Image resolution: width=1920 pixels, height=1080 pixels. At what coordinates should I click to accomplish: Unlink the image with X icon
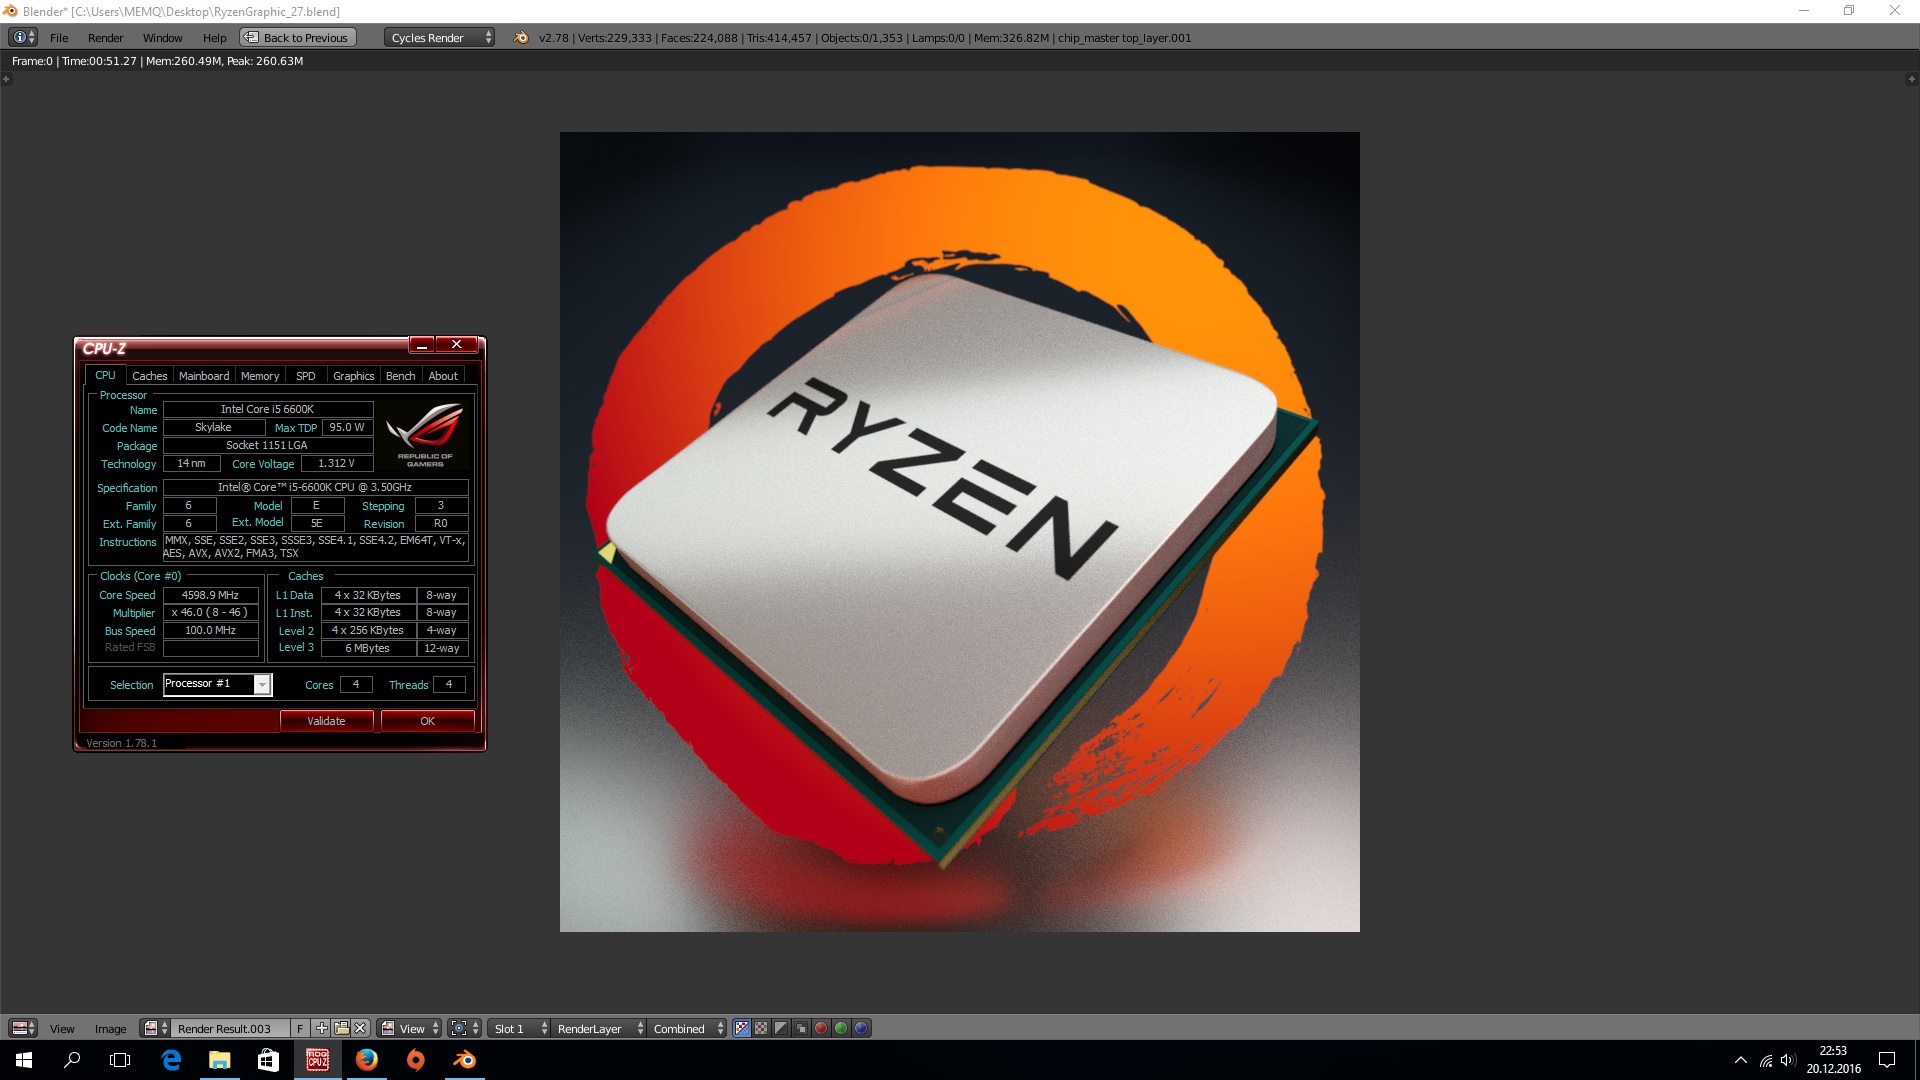(361, 1028)
